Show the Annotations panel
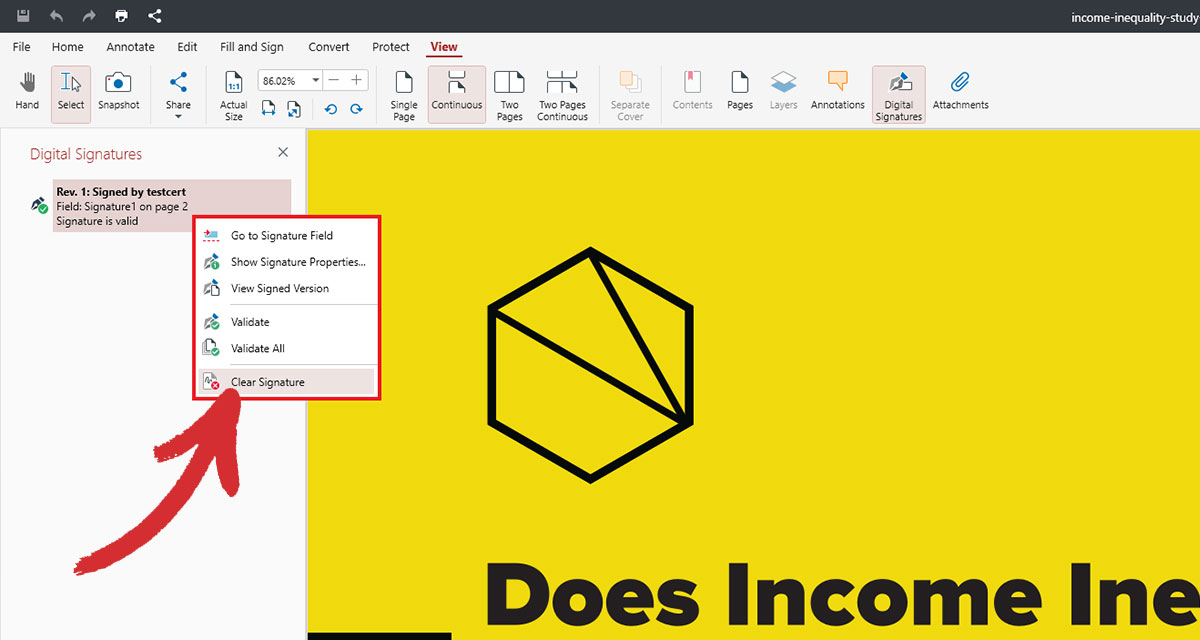 [x=837, y=93]
